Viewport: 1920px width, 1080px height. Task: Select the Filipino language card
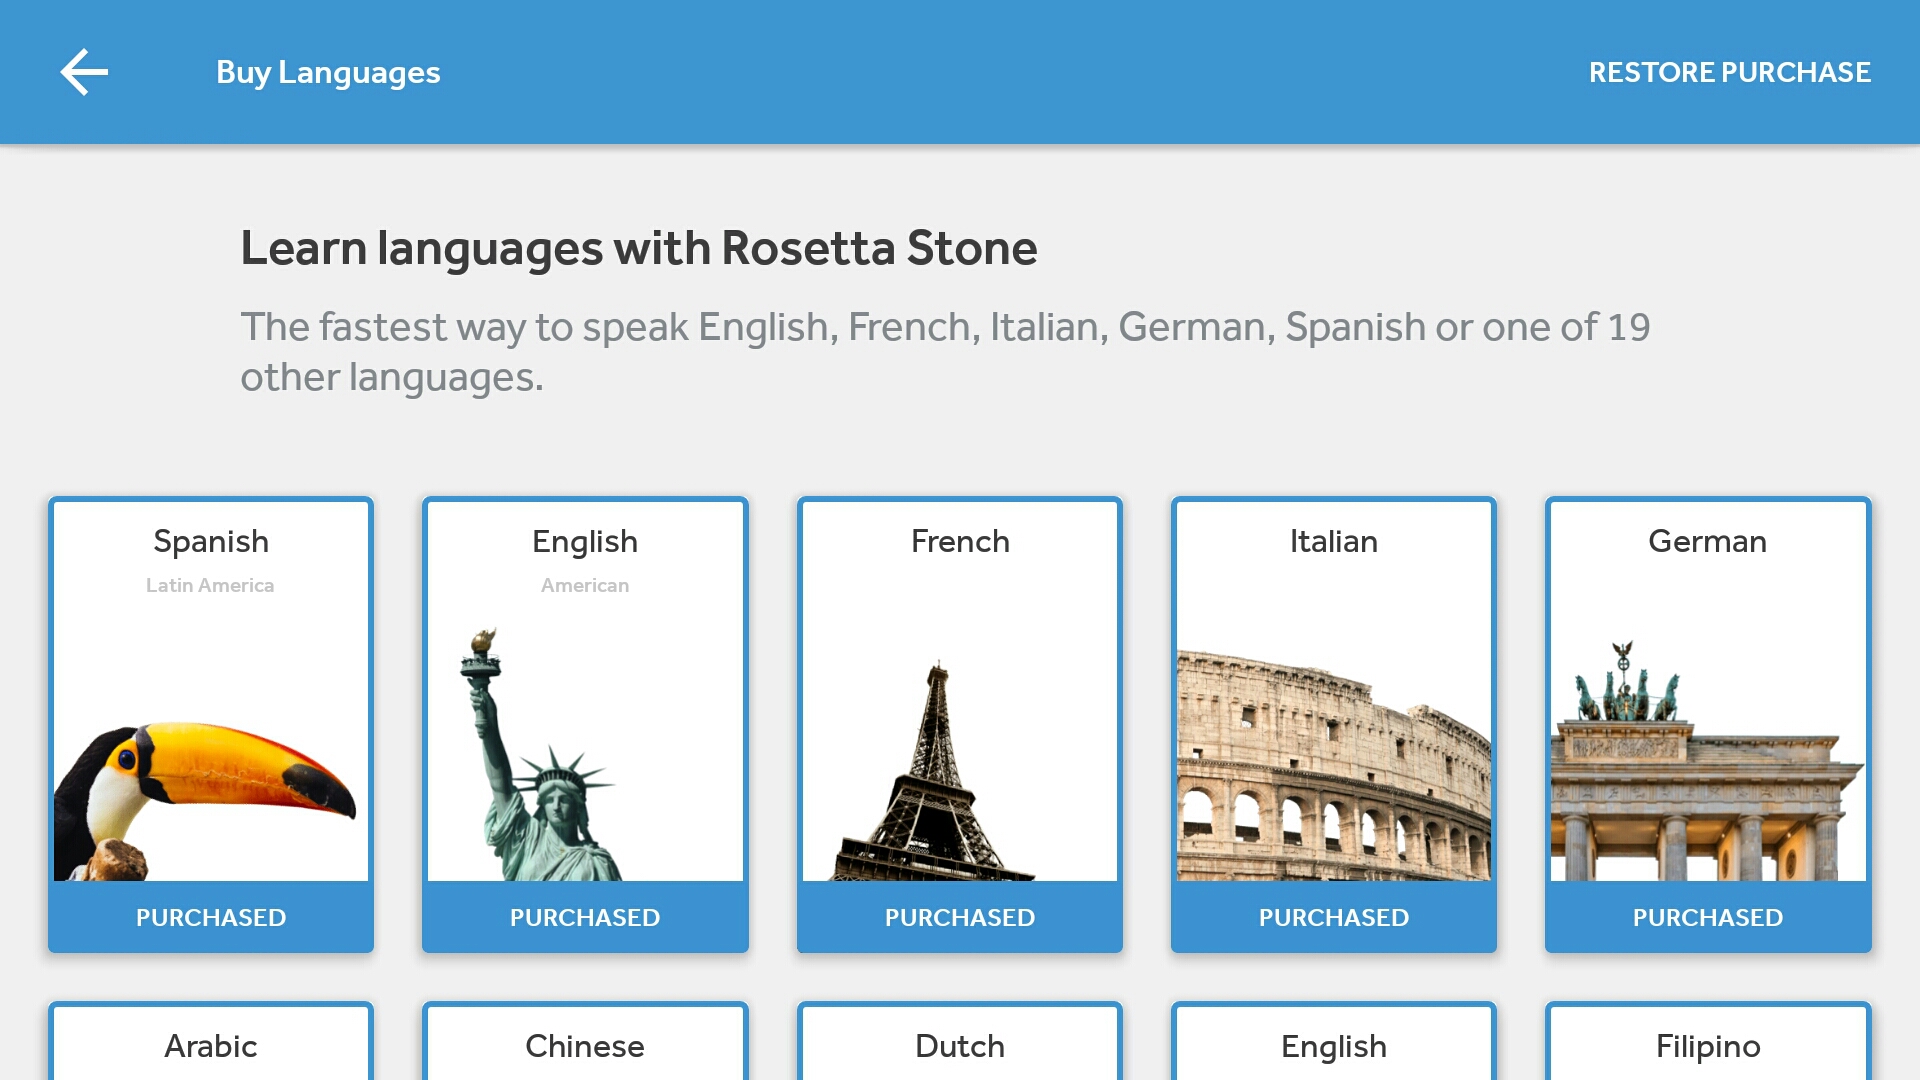pos(1707,1046)
